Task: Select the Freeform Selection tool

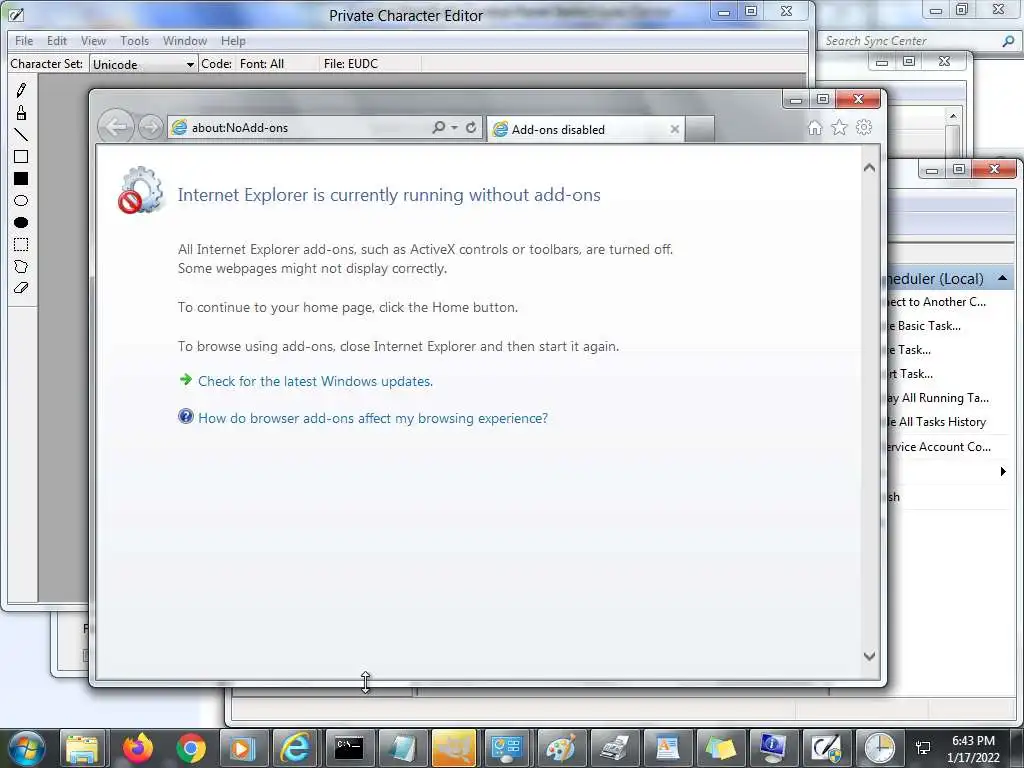Action: click(21, 266)
